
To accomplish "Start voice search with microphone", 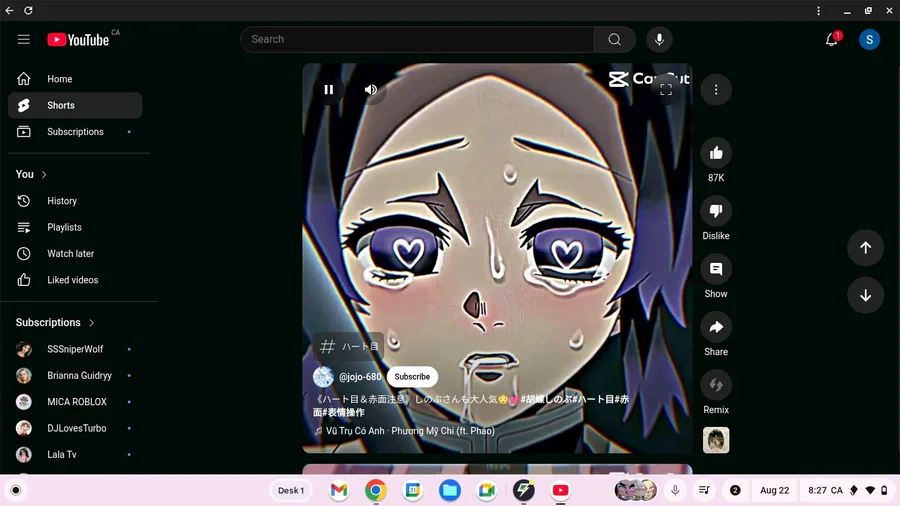I will (659, 39).
